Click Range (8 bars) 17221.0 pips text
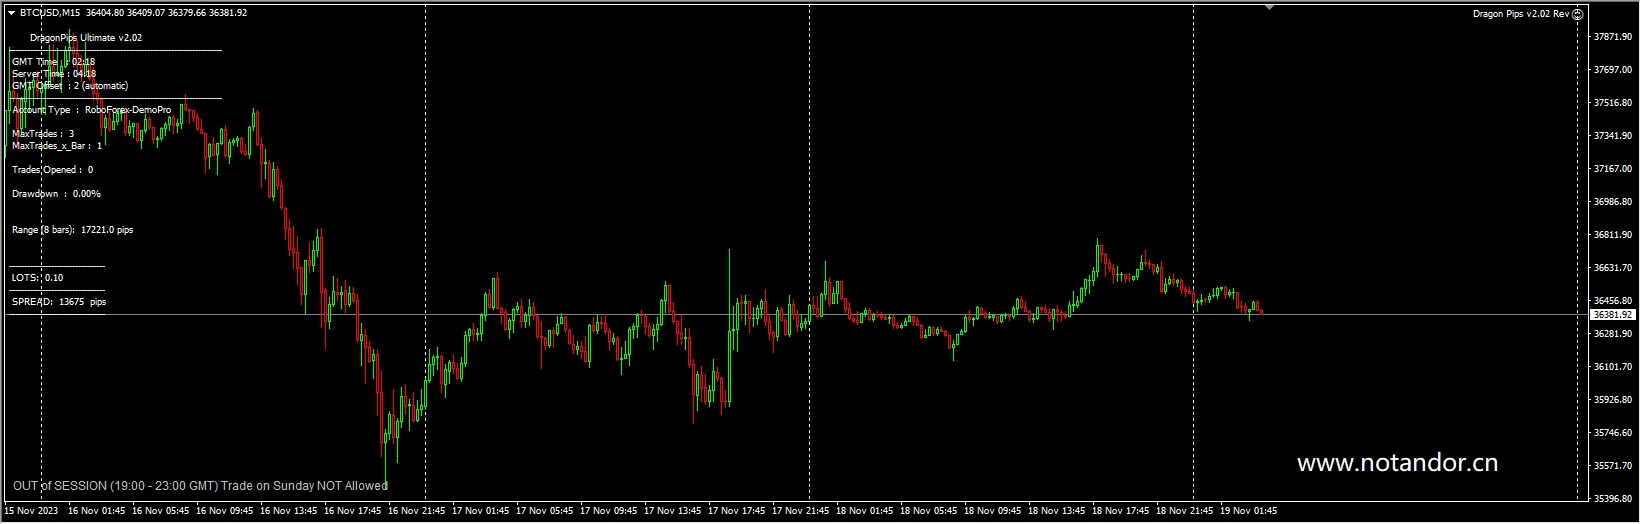Image resolution: width=1641 pixels, height=524 pixels. click(x=73, y=230)
